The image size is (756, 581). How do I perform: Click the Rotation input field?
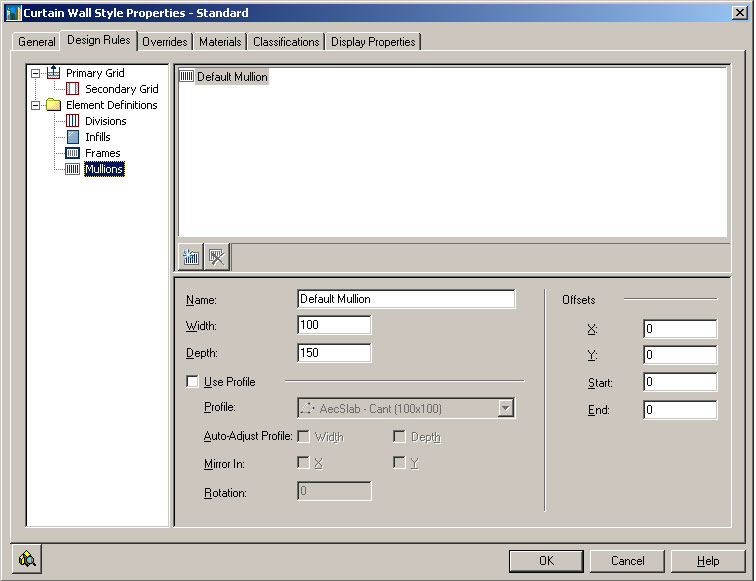click(334, 491)
